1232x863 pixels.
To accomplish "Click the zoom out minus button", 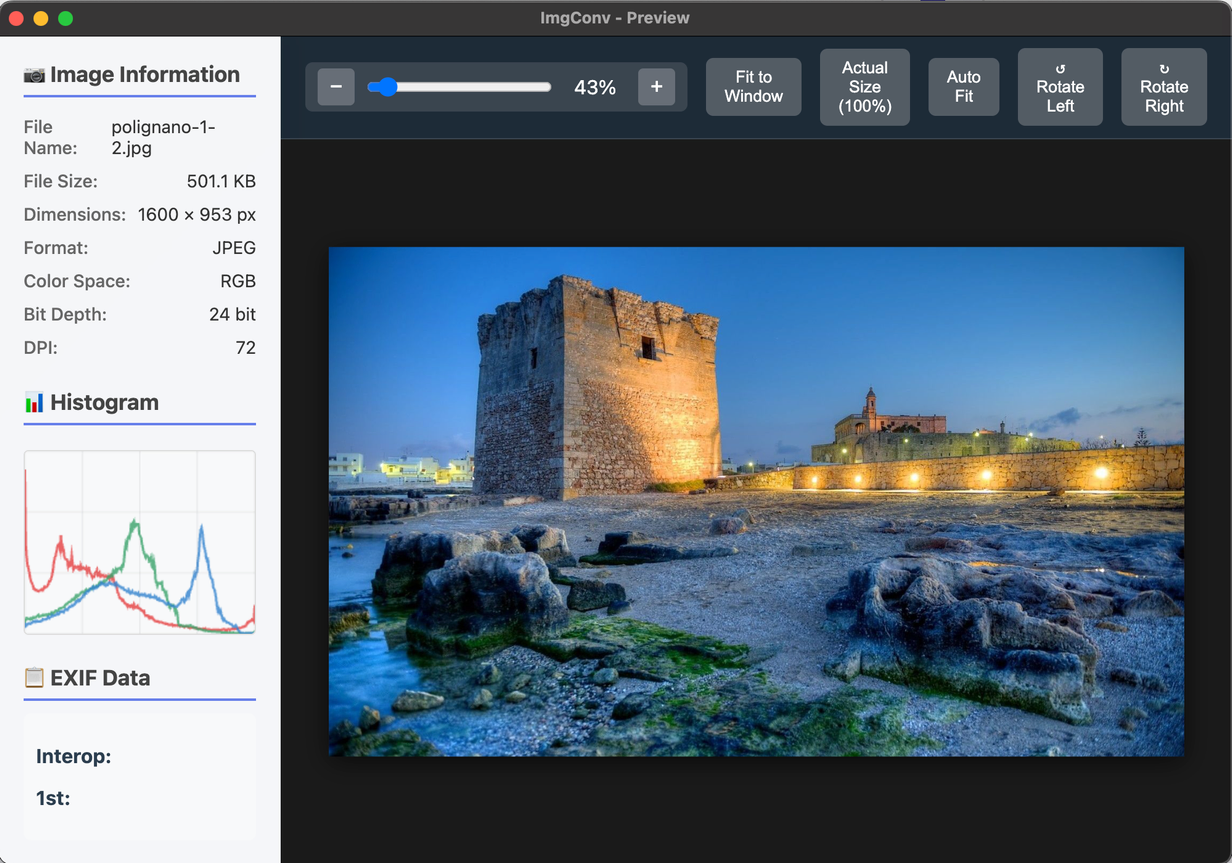I will (336, 87).
